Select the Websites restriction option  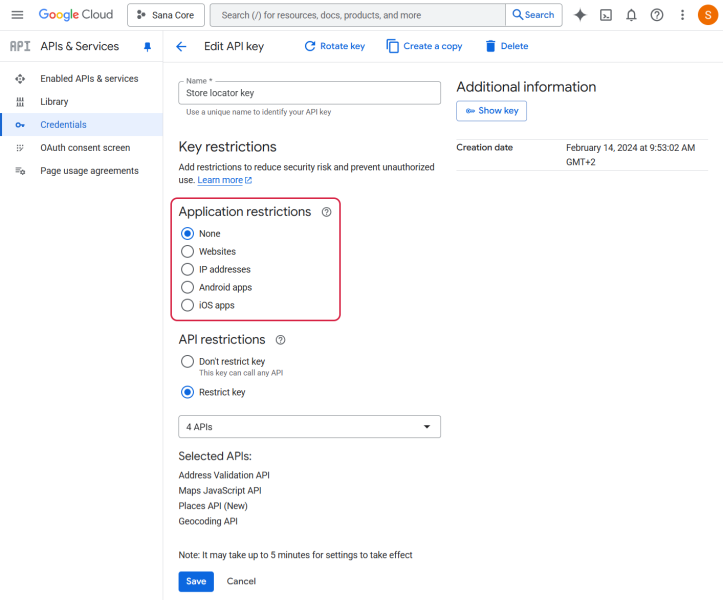point(187,252)
